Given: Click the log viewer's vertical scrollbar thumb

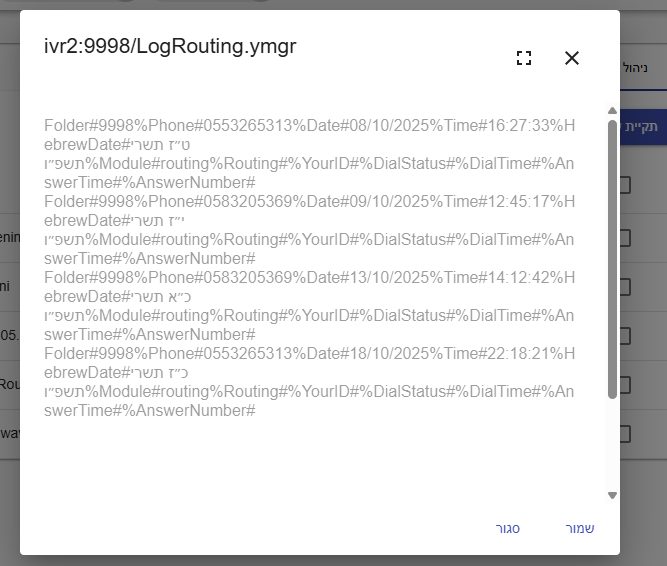Looking at the screenshot, I should click(x=612, y=260).
